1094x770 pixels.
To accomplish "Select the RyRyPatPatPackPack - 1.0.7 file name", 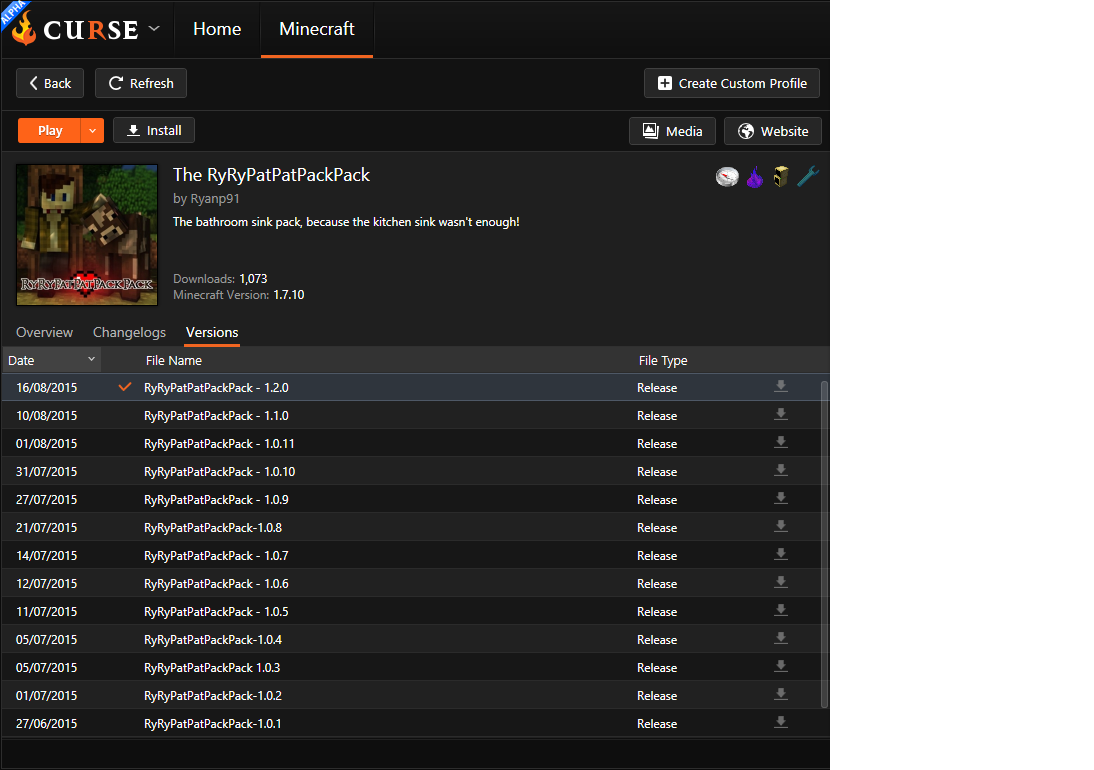I will click(x=216, y=556).
